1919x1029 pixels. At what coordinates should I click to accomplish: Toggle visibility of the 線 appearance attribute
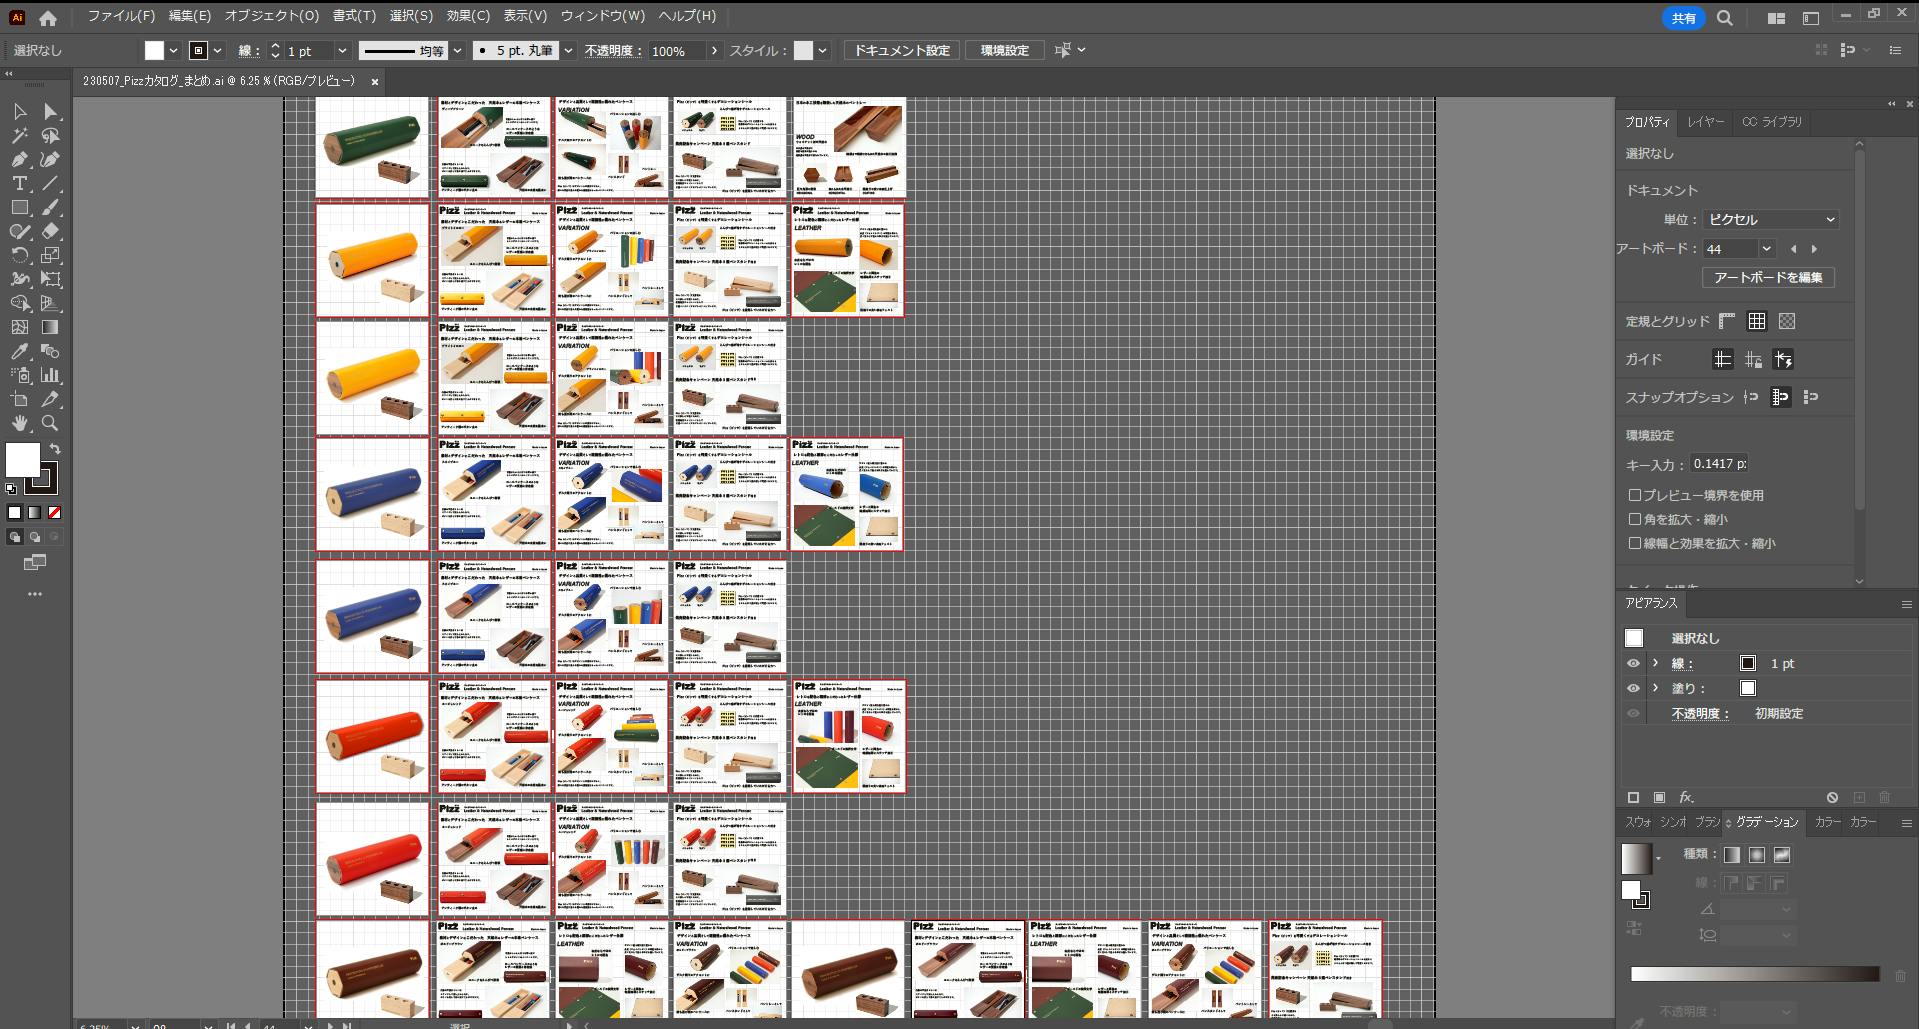1633,664
